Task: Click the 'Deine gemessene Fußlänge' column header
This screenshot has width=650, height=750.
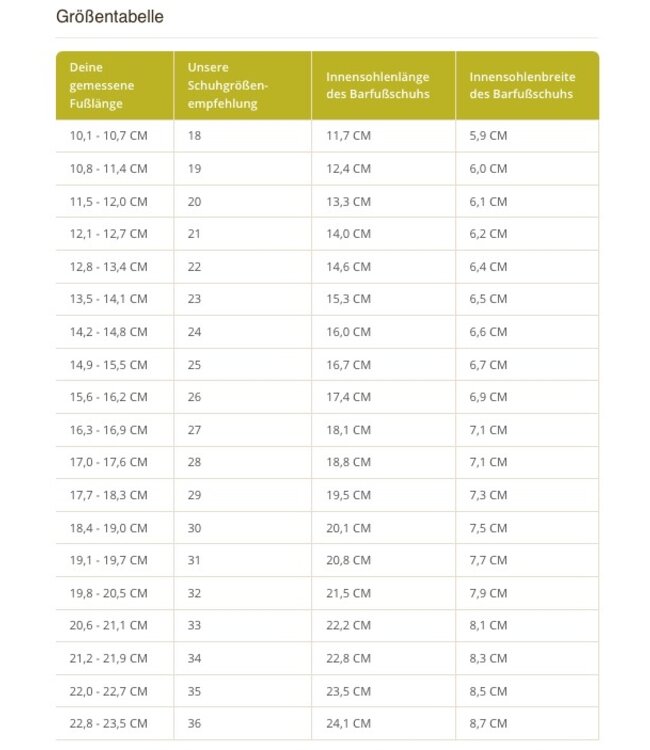Action: (102, 85)
